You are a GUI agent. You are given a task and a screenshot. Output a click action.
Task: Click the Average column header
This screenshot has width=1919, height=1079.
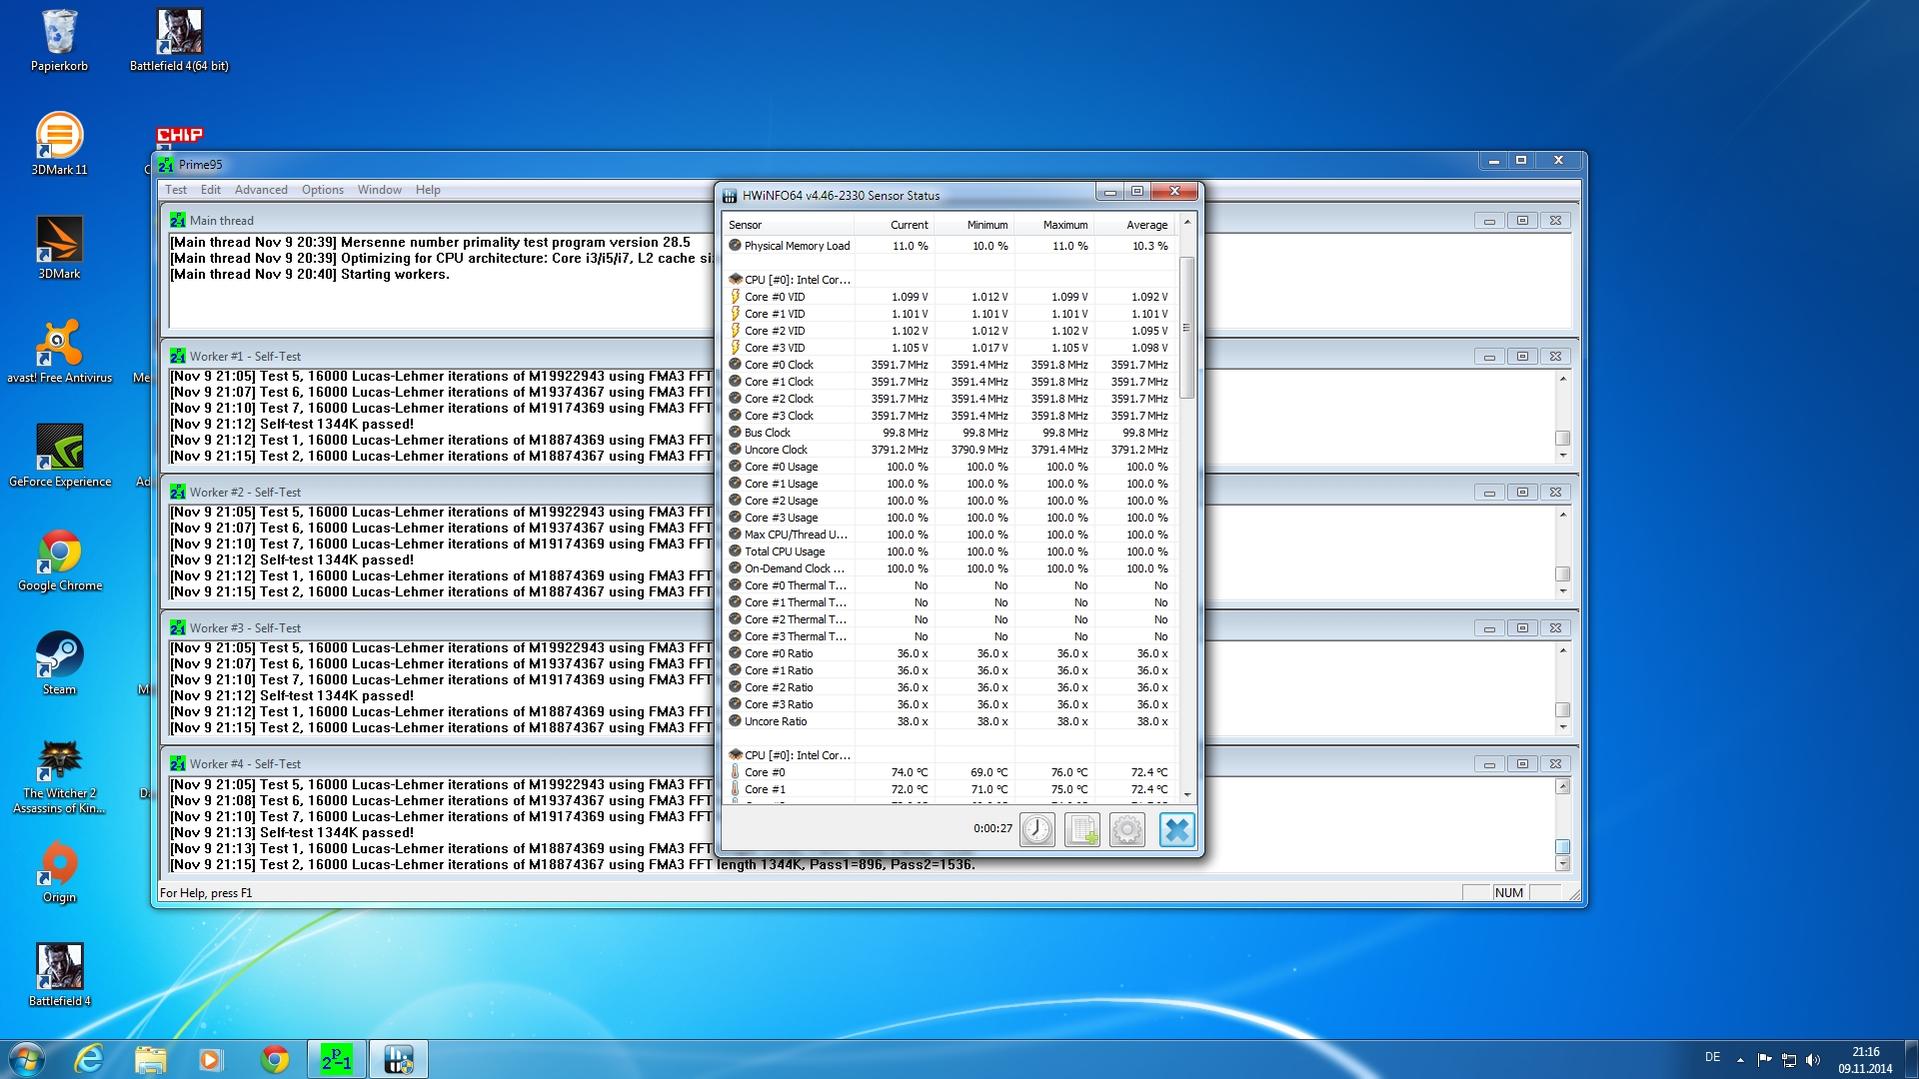point(1134,225)
